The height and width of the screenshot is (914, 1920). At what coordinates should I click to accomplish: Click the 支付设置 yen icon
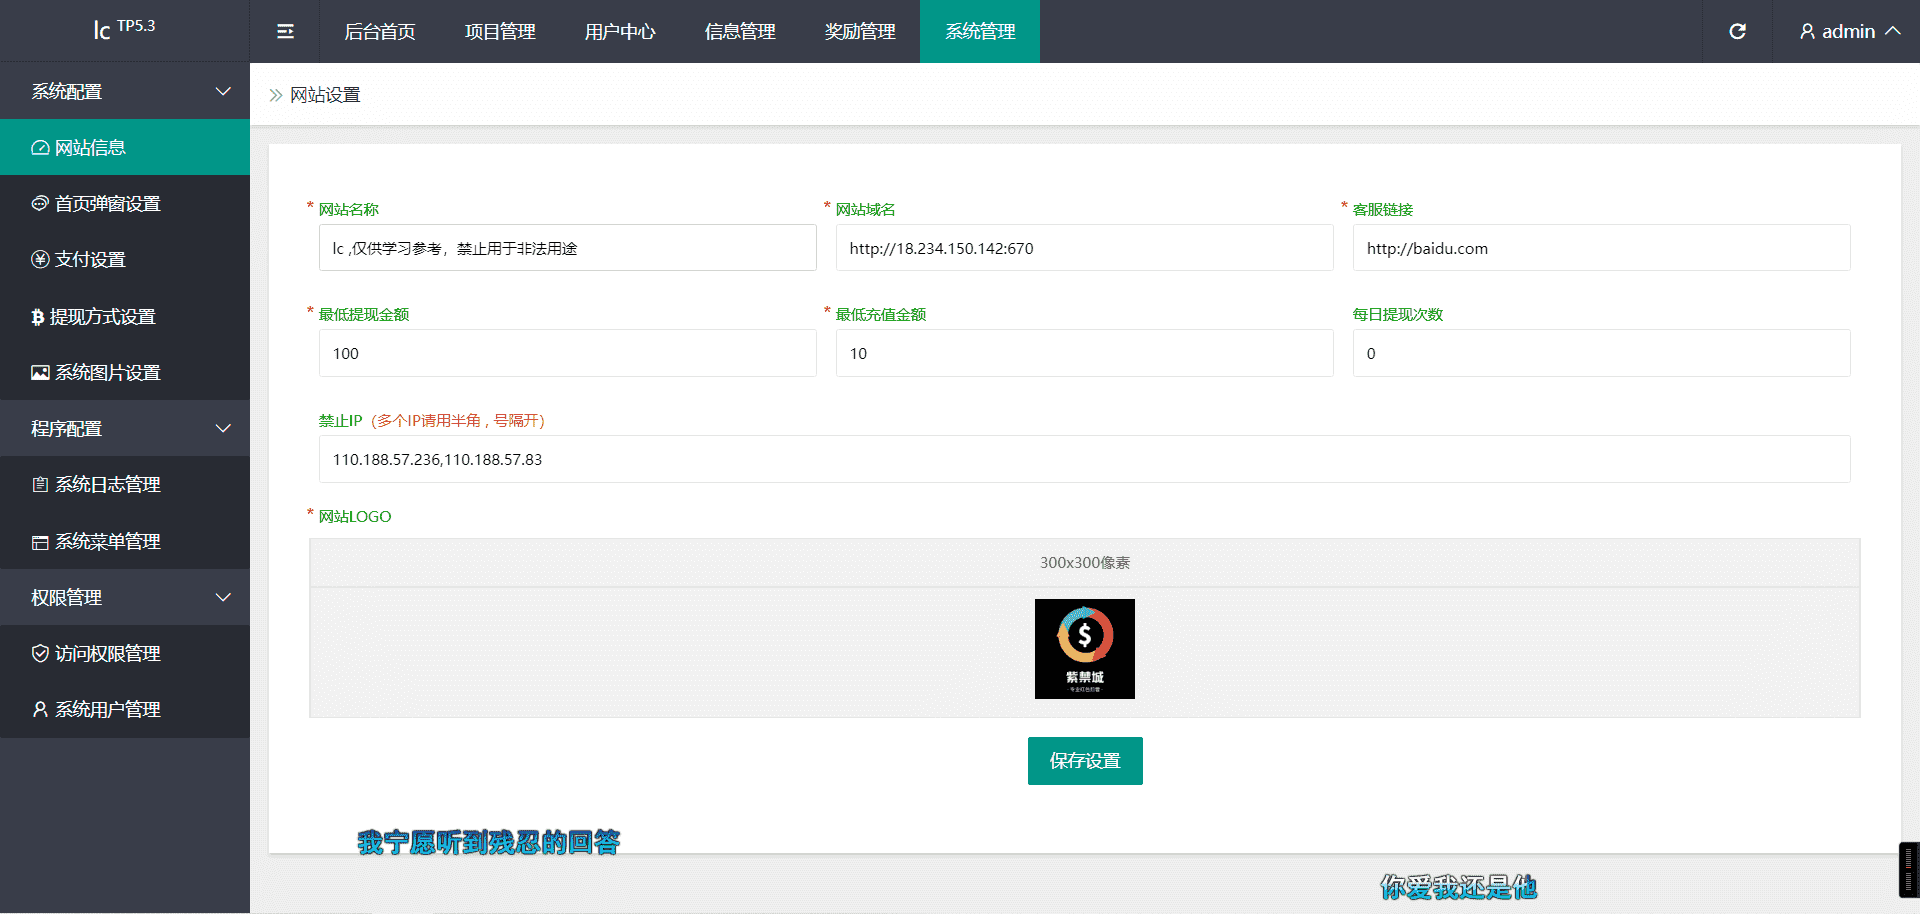[x=40, y=260]
